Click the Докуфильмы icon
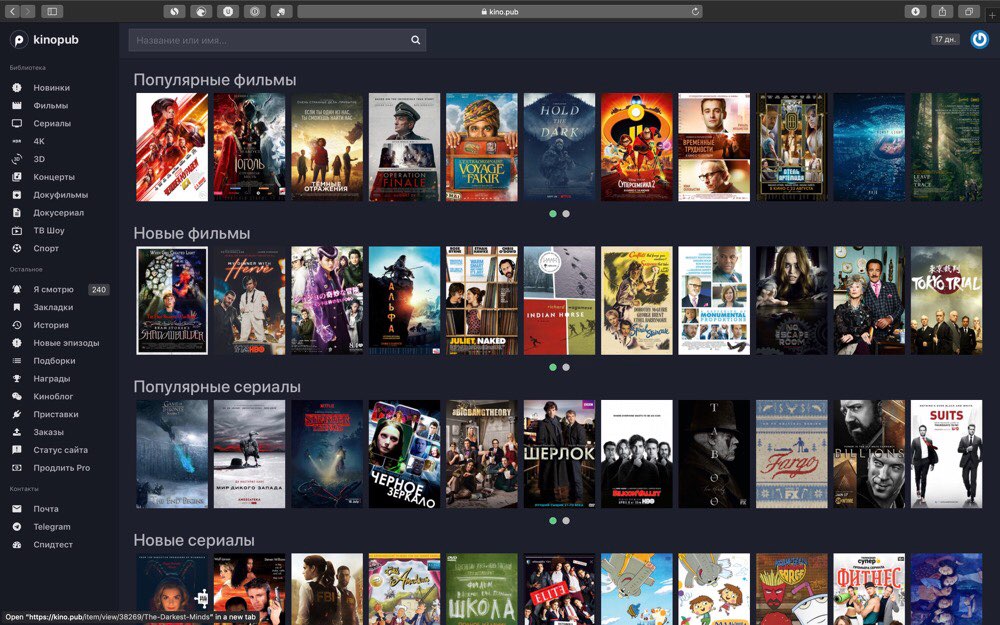Viewport: 1000px width, 625px height. (17, 195)
